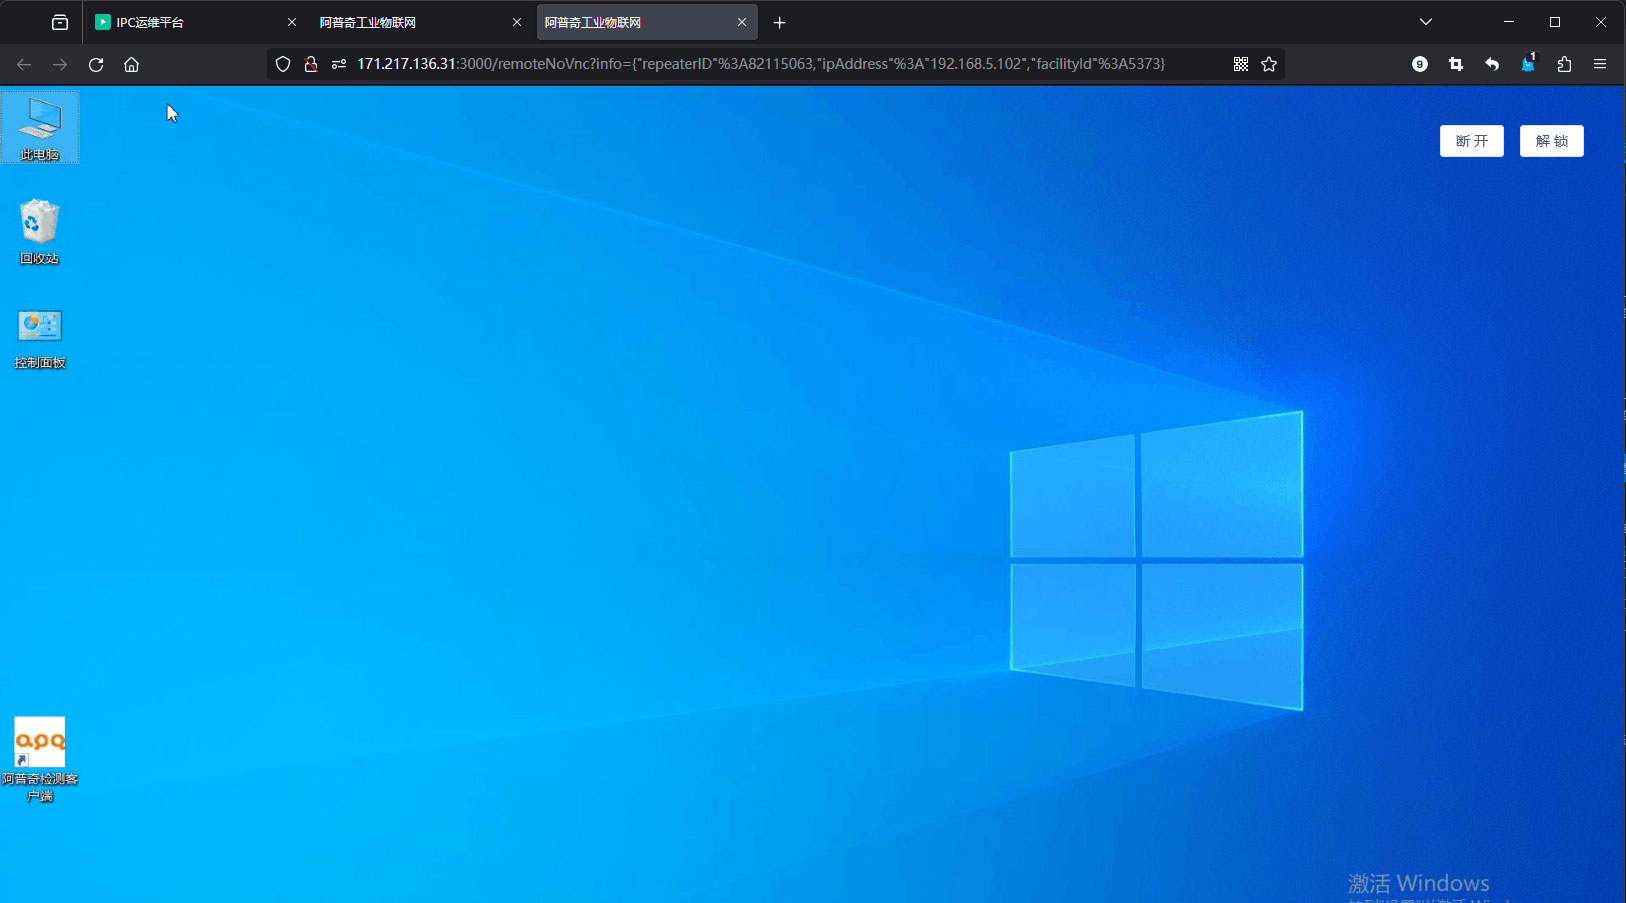Open the list all tabs dropdown

click(1426, 22)
